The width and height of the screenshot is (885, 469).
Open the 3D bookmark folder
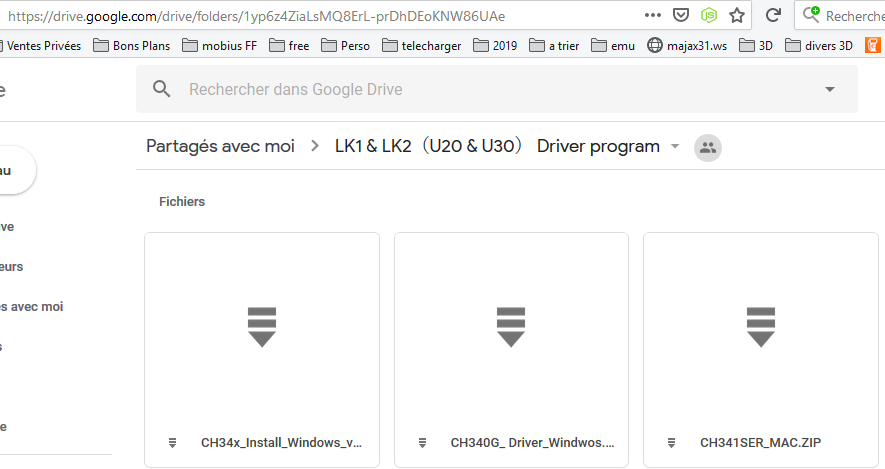(x=756, y=46)
